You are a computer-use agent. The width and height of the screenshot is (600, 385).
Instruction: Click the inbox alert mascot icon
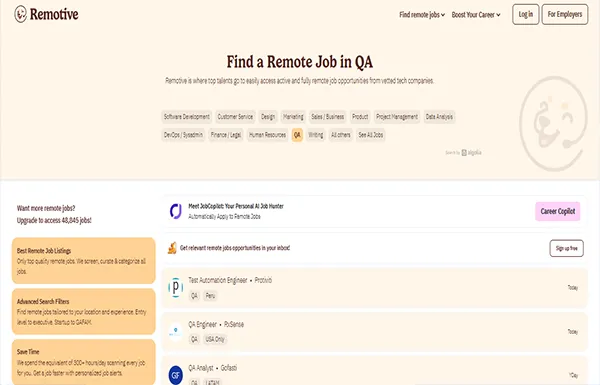pos(172,248)
